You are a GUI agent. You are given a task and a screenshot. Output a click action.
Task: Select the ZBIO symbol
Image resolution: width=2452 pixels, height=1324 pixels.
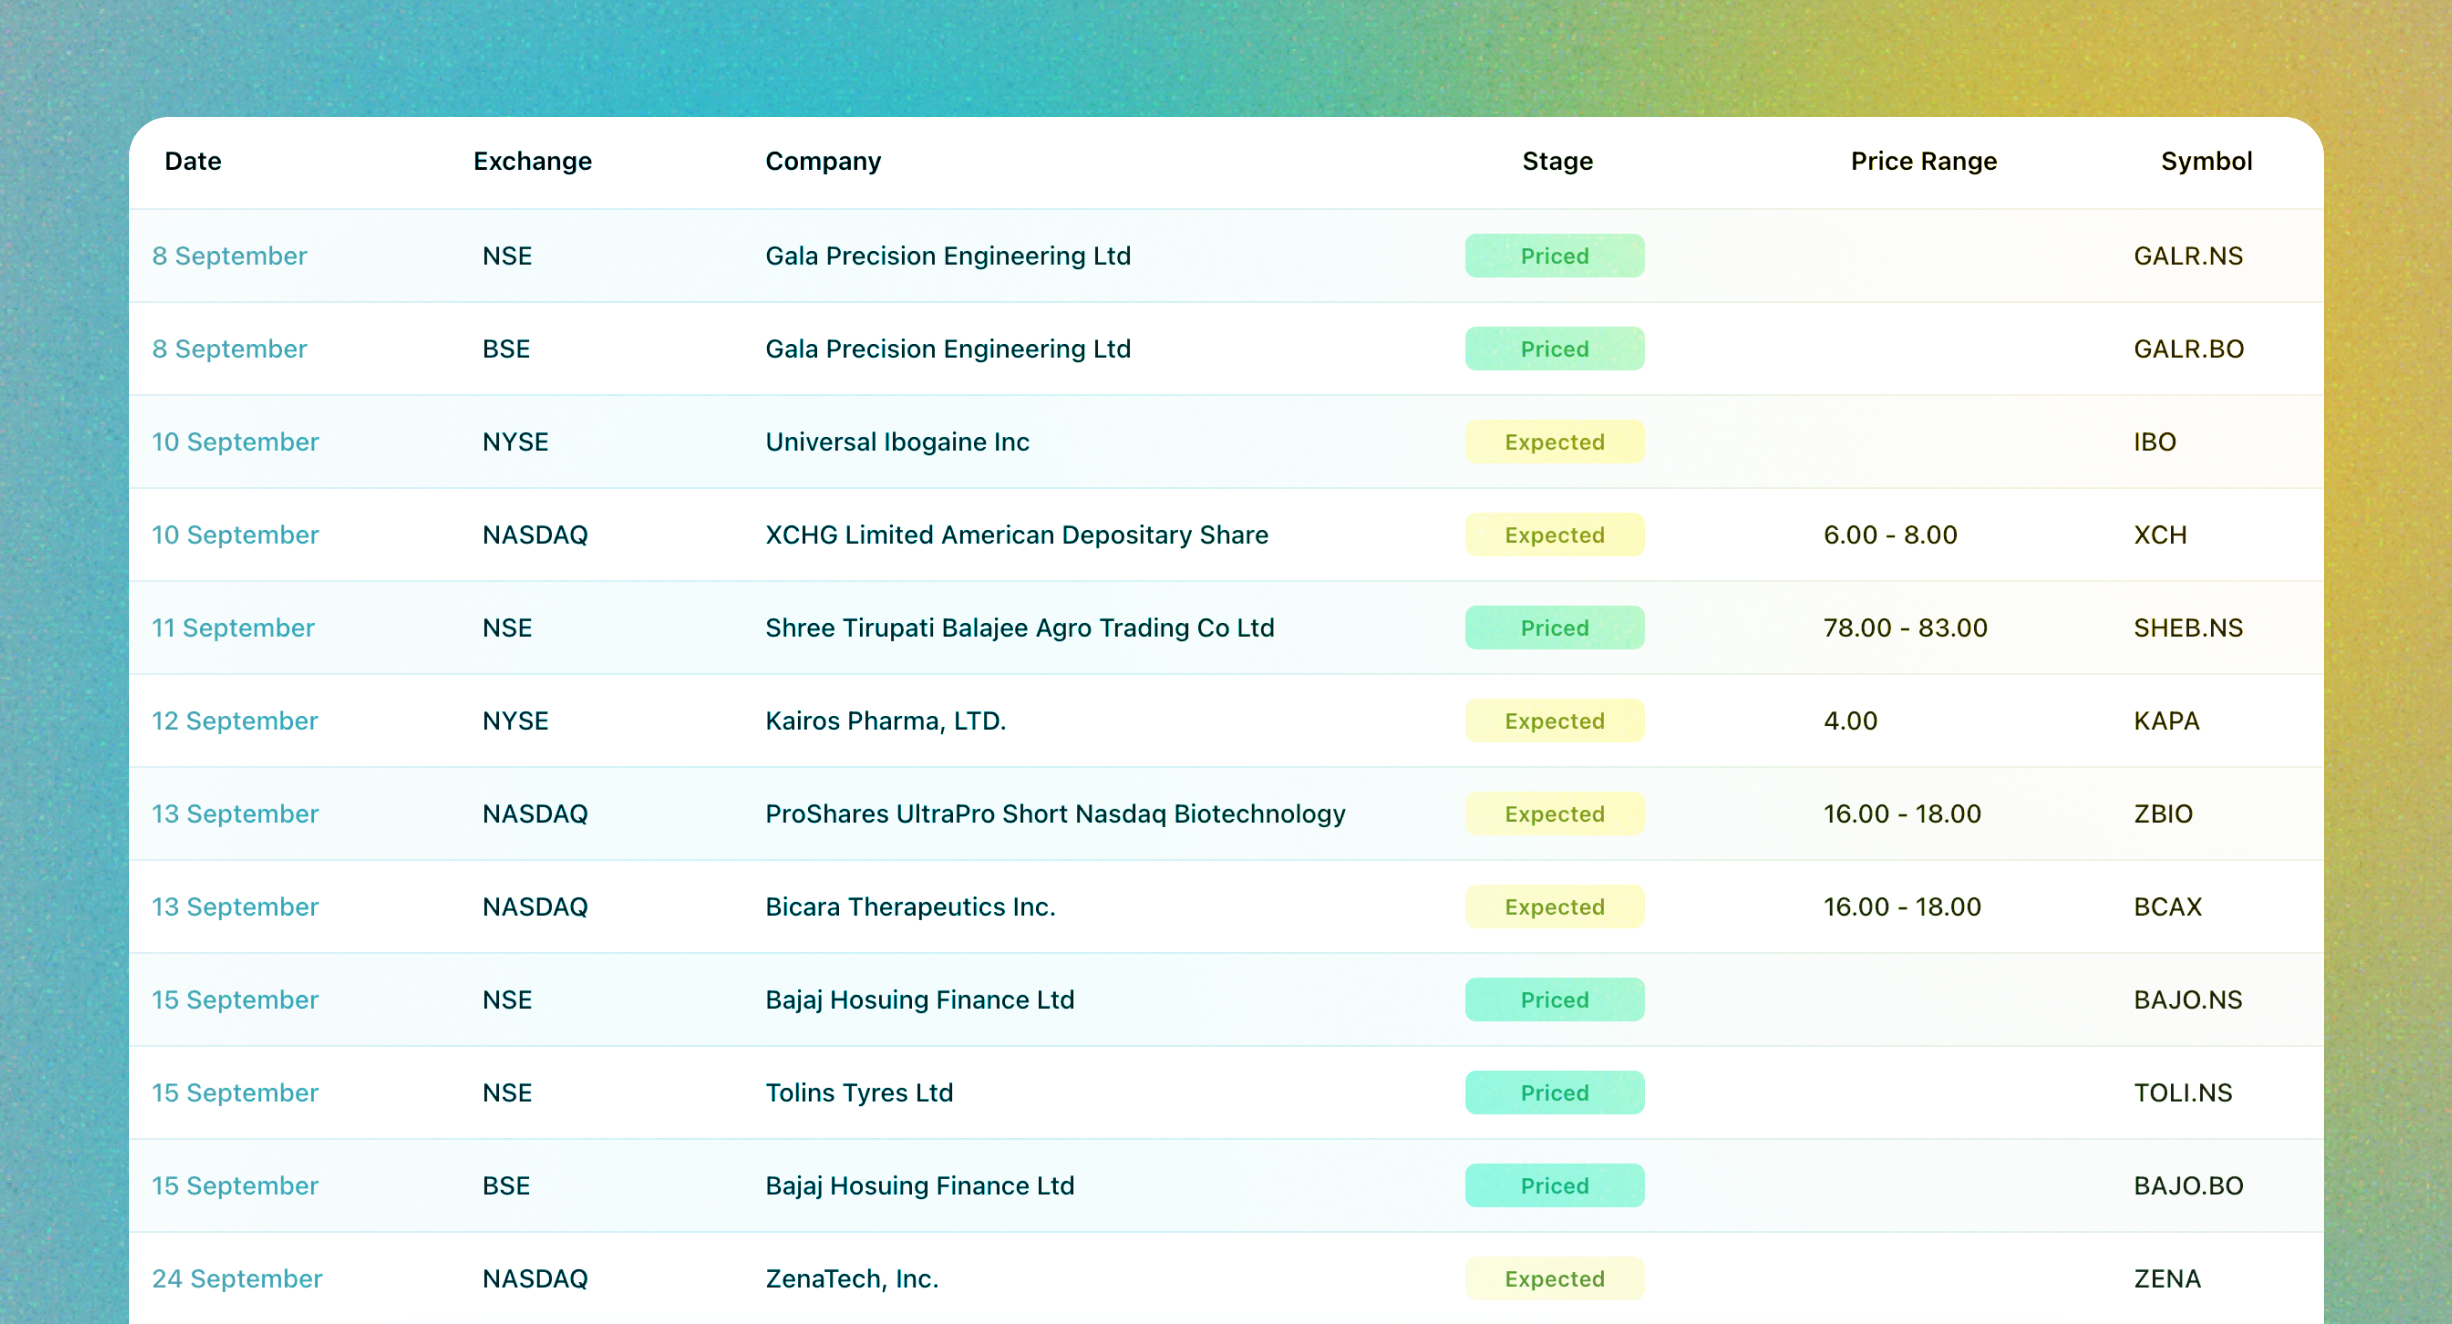click(x=2163, y=814)
